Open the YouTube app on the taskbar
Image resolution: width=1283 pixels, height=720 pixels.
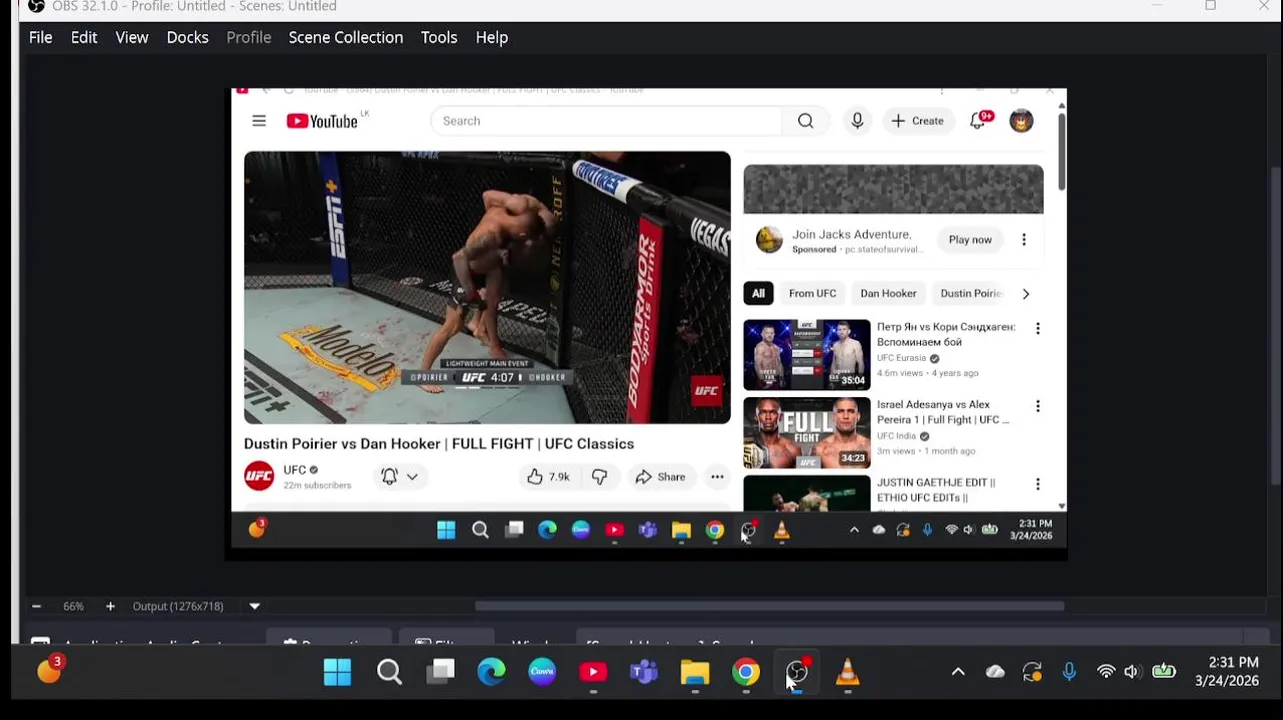coord(593,672)
